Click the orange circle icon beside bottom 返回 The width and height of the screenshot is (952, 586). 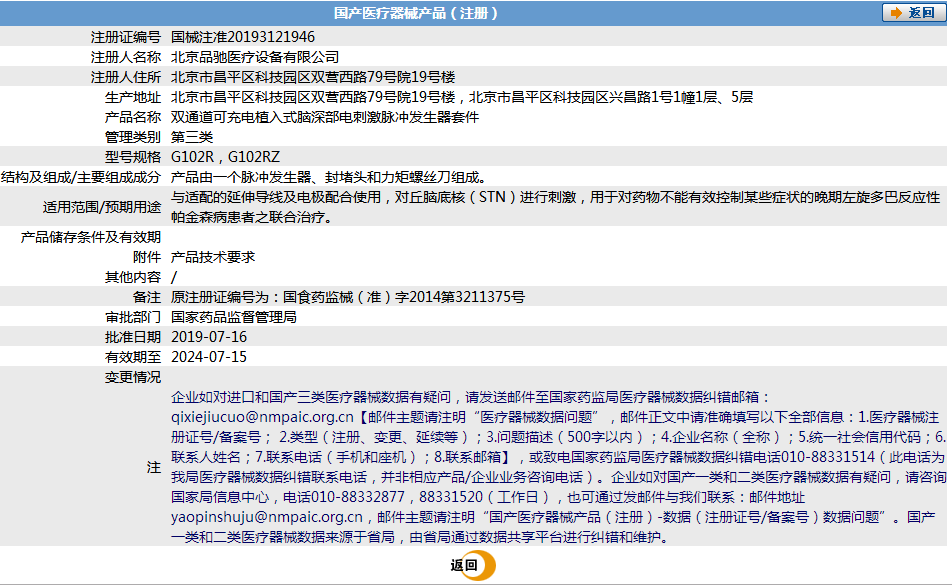[478, 564]
